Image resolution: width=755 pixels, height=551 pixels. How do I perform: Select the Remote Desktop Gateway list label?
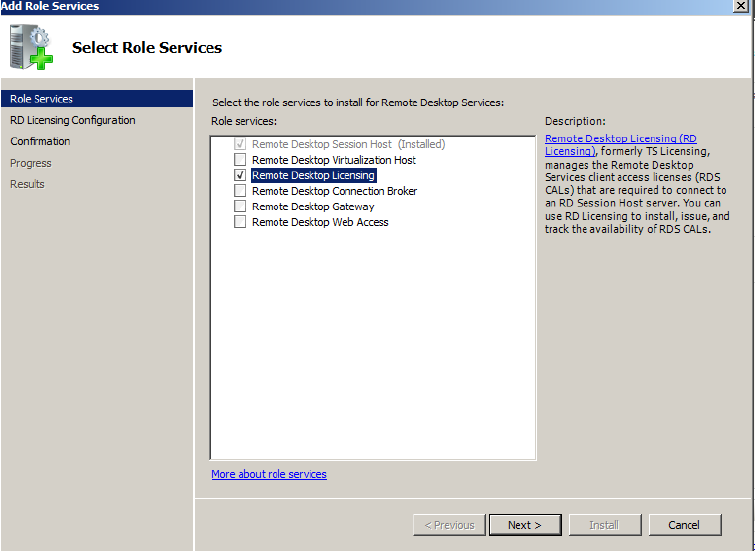point(313,207)
